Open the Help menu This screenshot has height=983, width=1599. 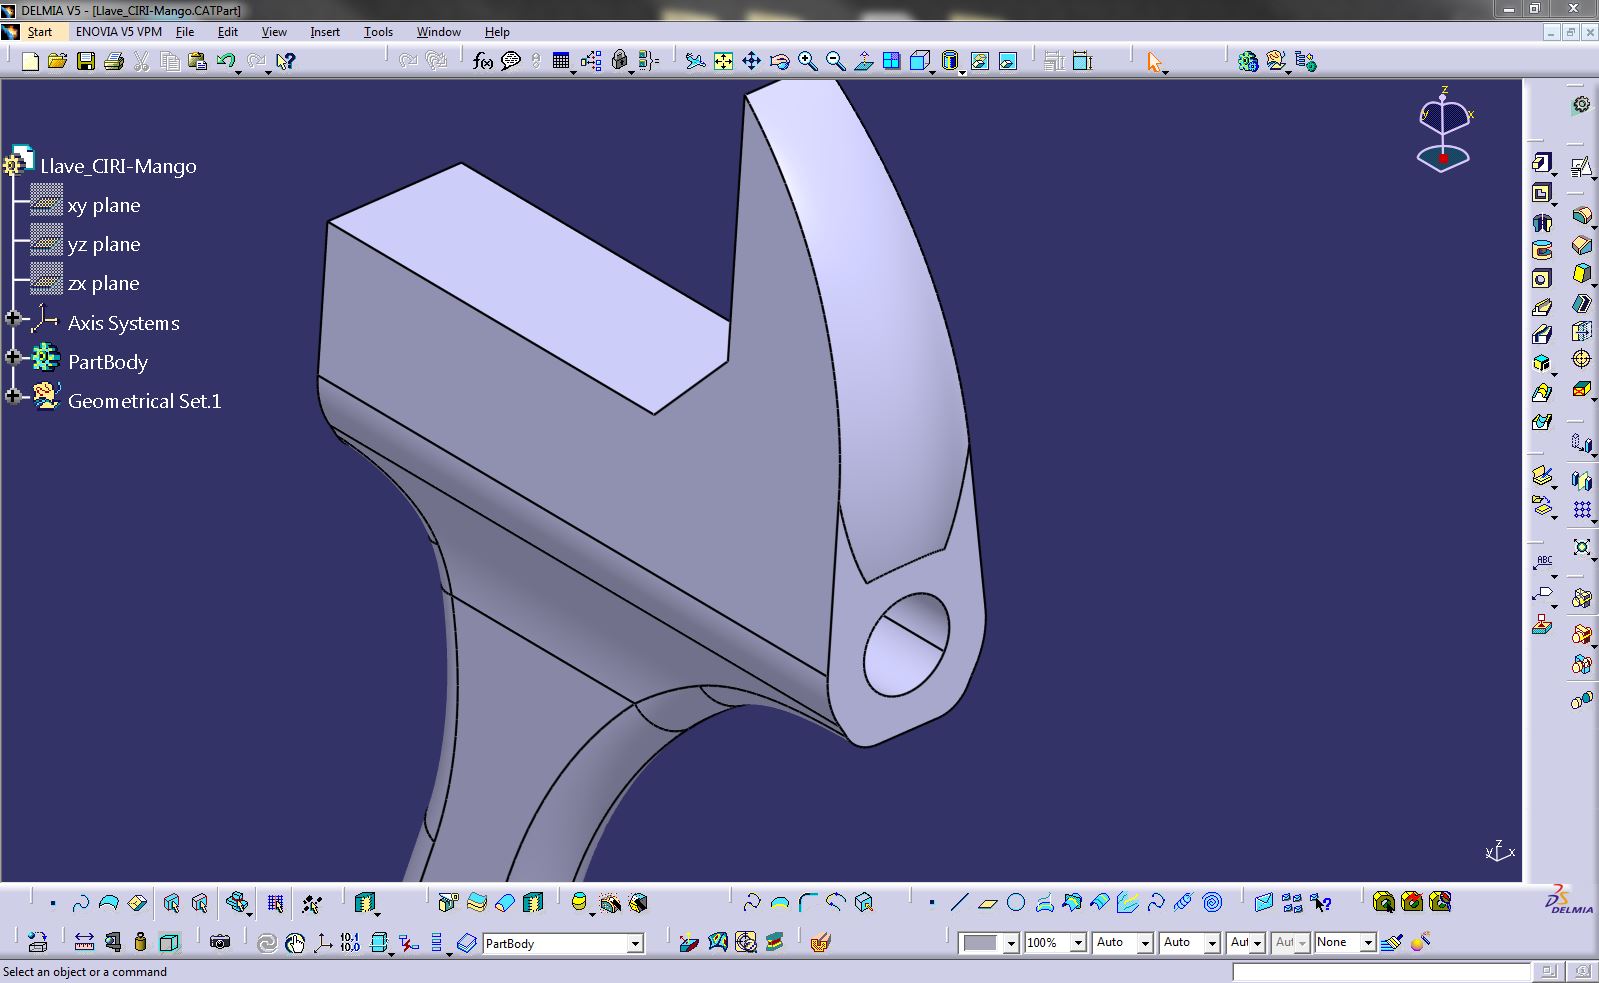point(497,32)
